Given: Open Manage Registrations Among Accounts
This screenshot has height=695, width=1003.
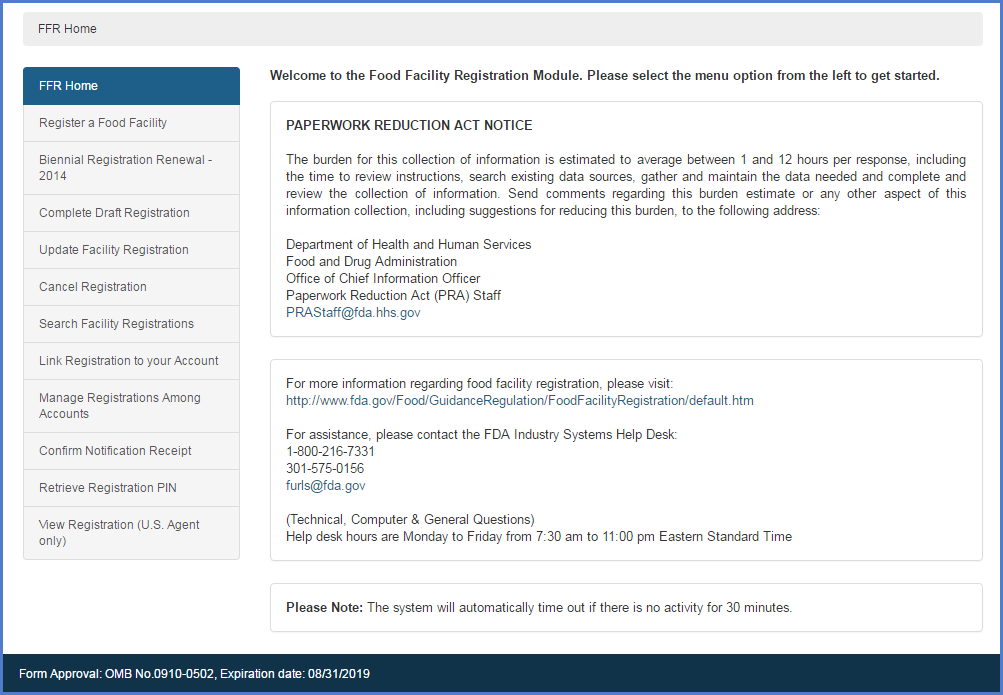Looking at the screenshot, I should point(119,406).
